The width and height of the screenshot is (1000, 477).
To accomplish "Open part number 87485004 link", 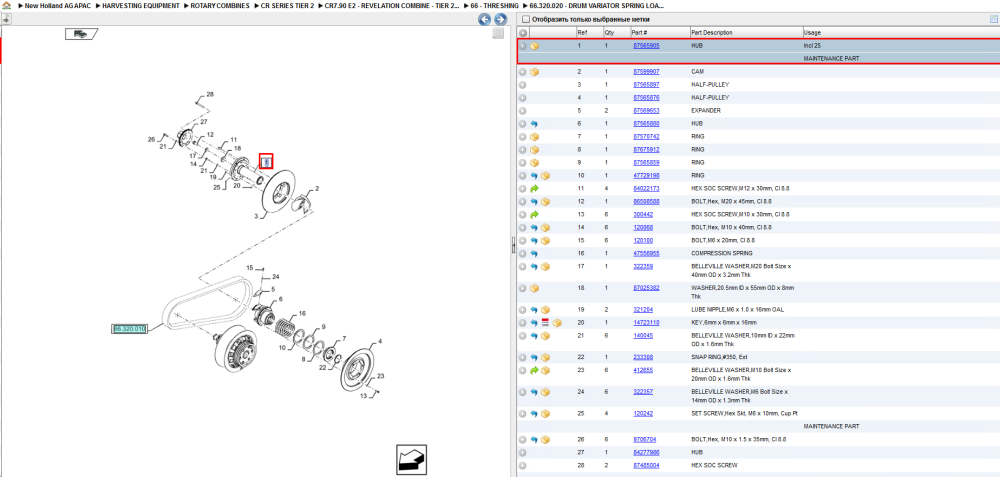I will pos(646,466).
